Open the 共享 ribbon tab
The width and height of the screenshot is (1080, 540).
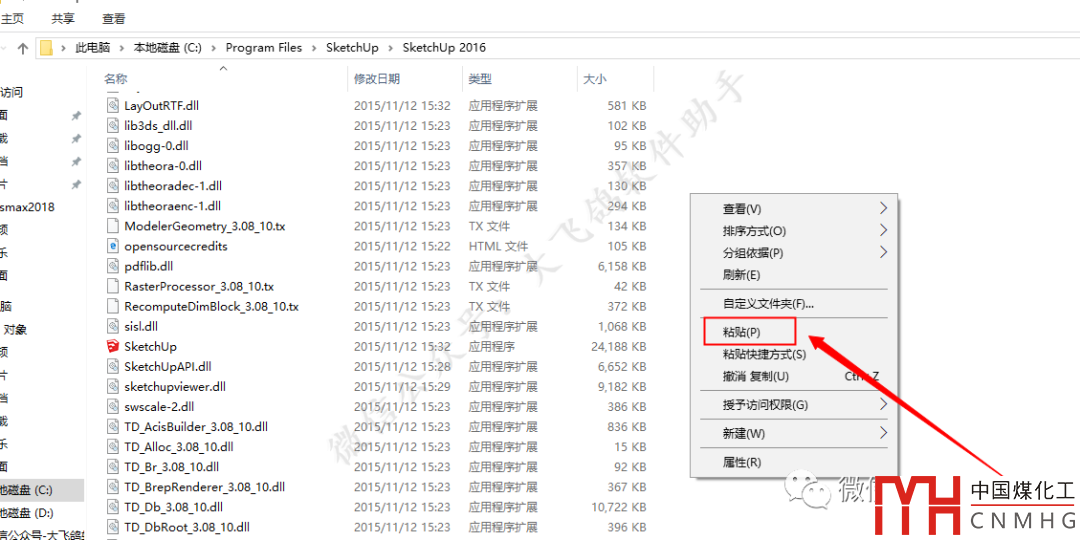click(x=63, y=18)
